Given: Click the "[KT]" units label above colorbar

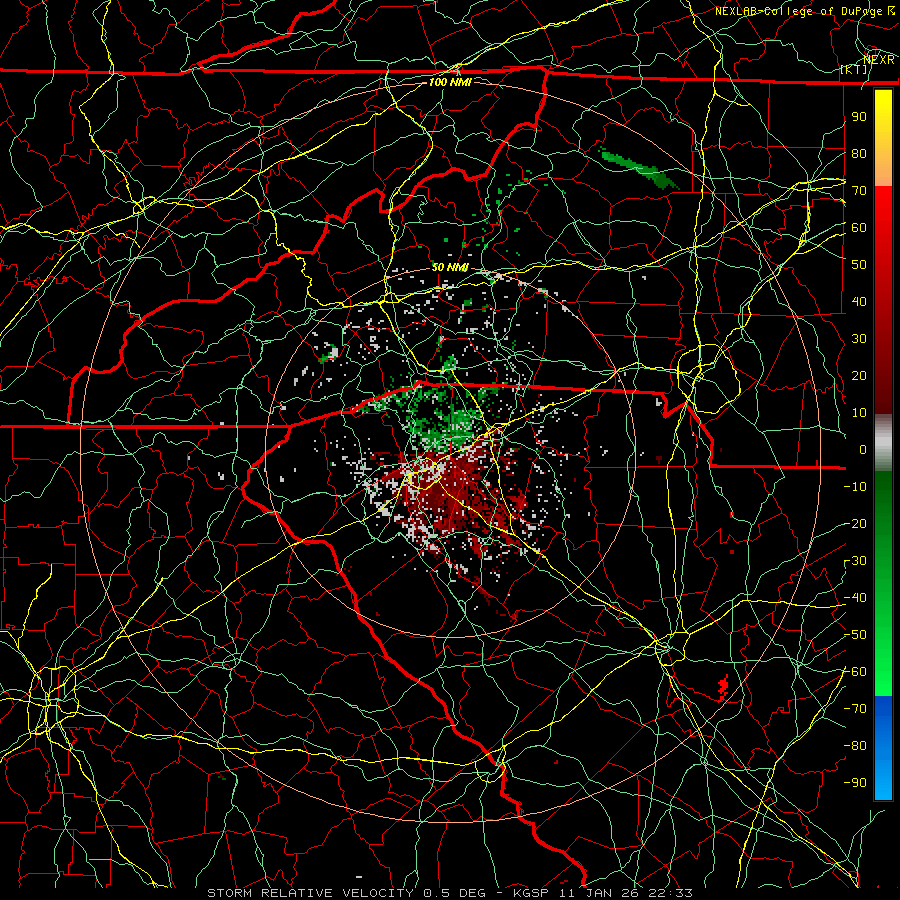Looking at the screenshot, I should pyautogui.click(x=854, y=69).
